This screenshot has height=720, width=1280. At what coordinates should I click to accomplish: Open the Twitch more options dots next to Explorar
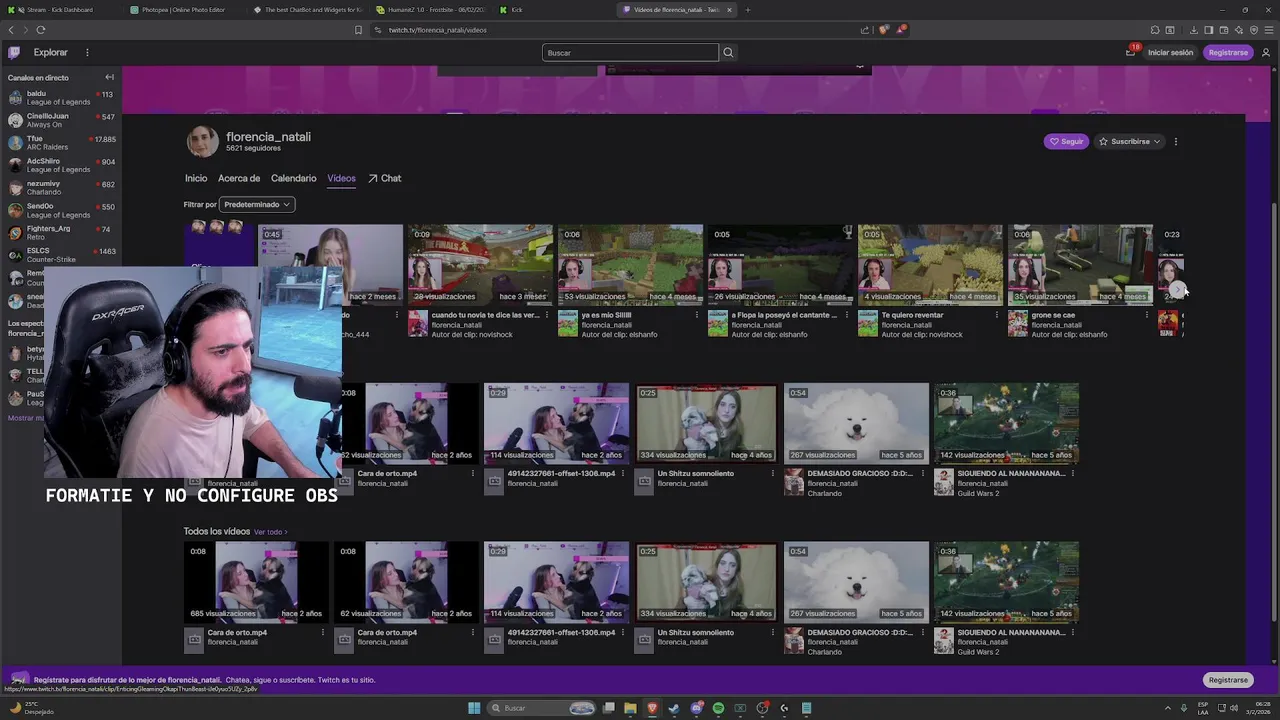coord(87,52)
